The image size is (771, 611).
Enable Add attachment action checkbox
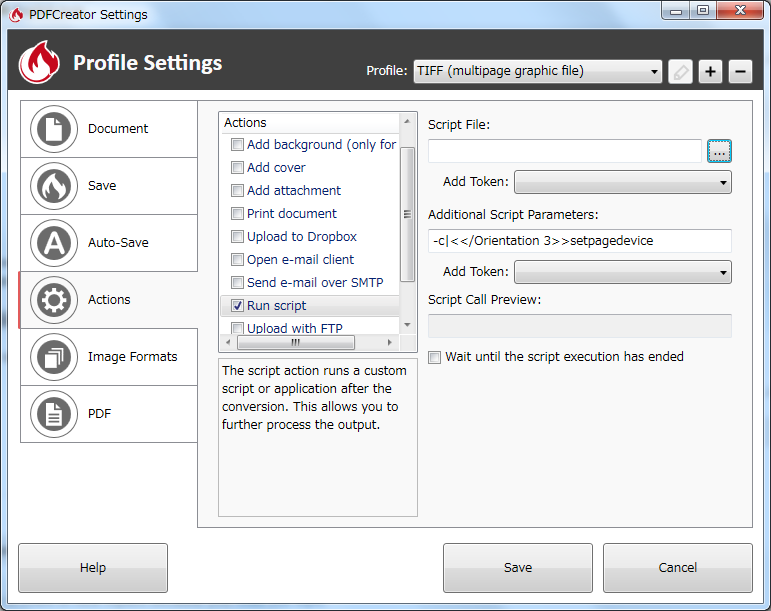[237, 191]
